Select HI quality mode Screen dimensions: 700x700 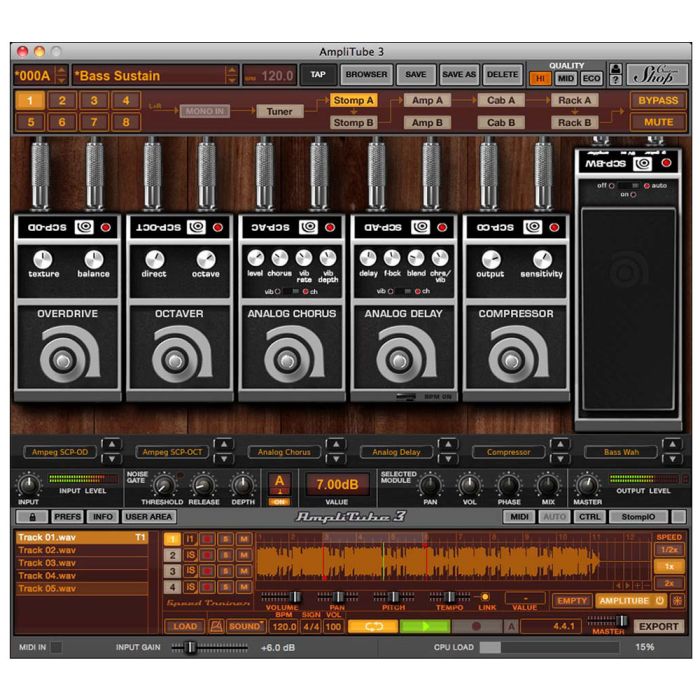coord(540,79)
